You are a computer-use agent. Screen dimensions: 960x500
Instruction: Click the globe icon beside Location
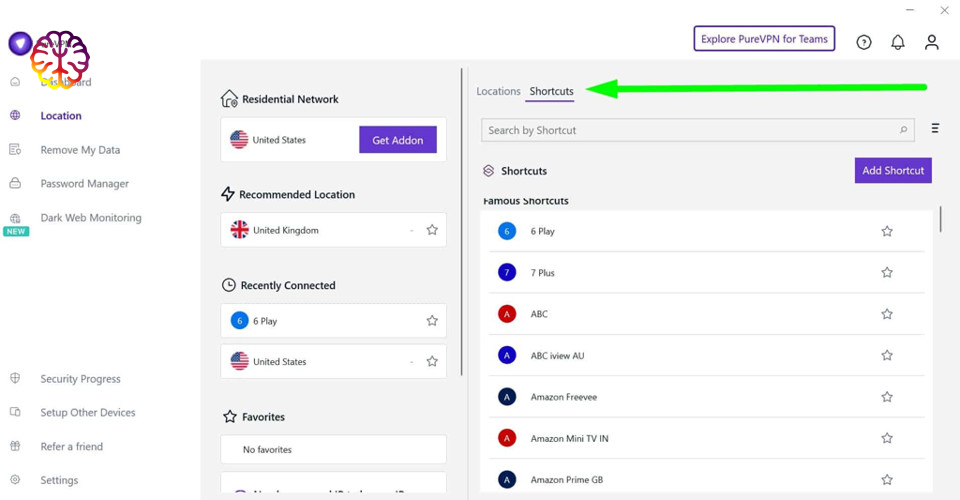tap(15, 115)
